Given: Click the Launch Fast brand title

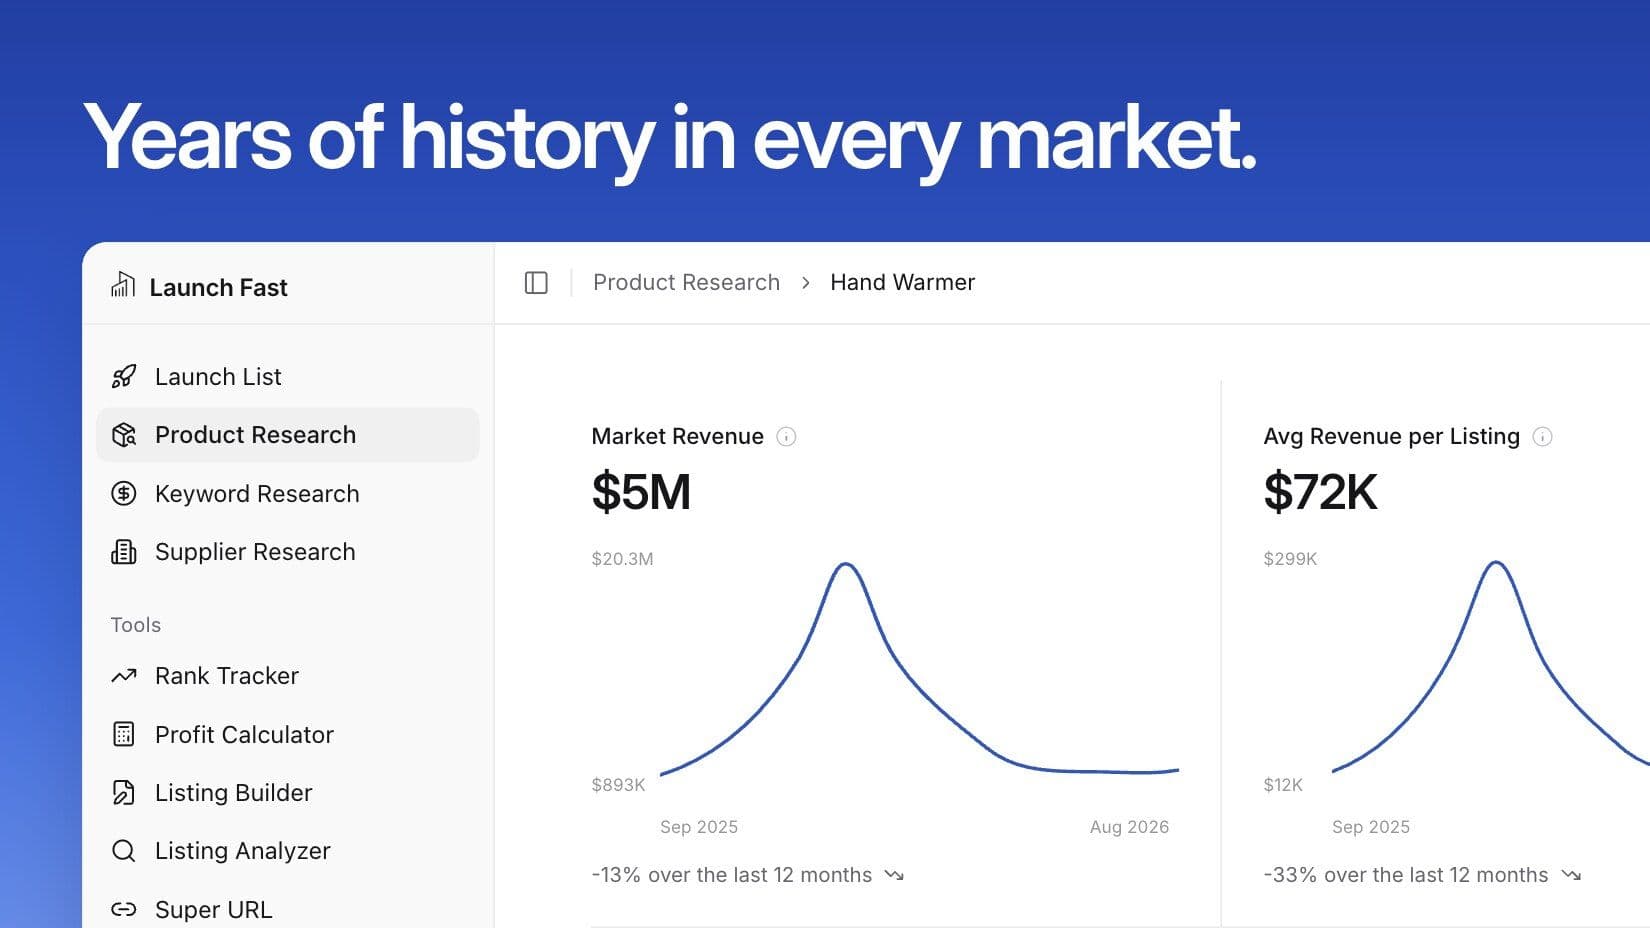Looking at the screenshot, I should (x=218, y=287).
